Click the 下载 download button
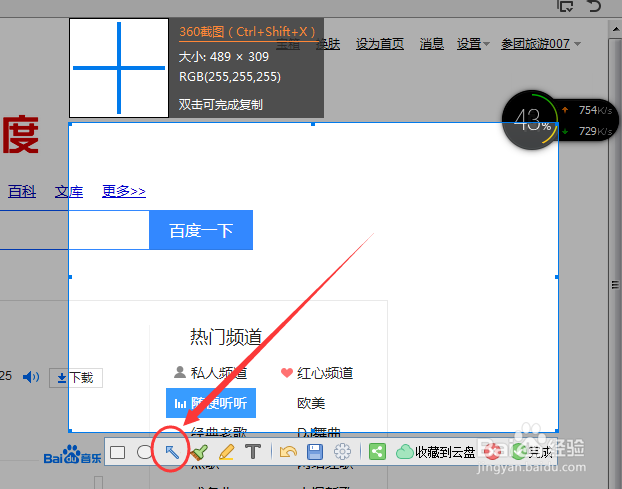Viewport: 622px width, 489px height. [76, 378]
